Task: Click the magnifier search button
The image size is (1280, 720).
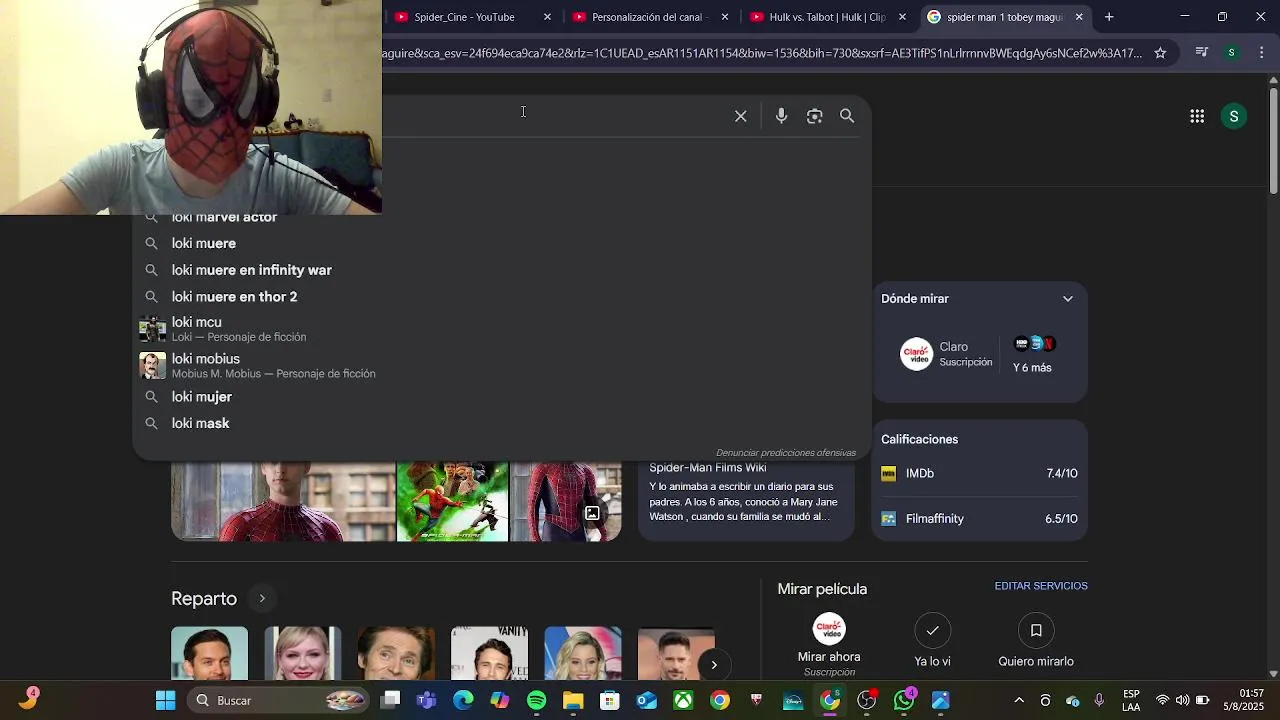Action: [847, 116]
